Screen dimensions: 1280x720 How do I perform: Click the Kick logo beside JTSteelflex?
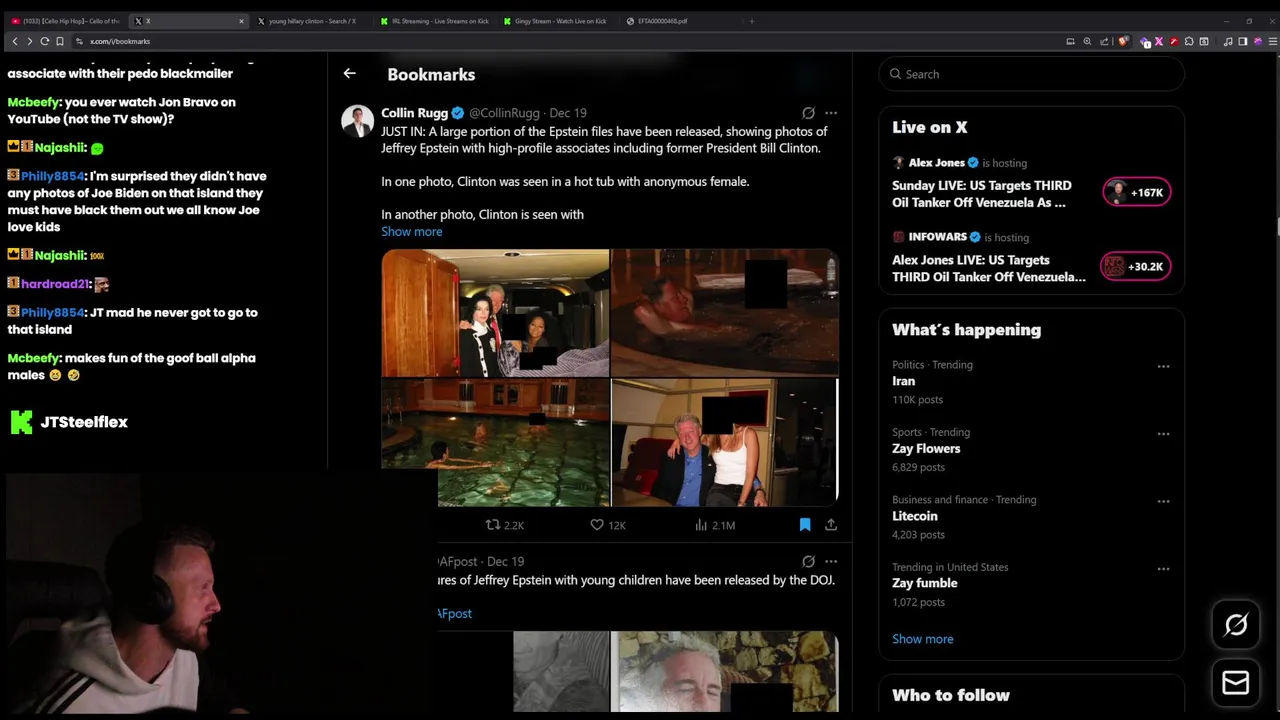pos(21,422)
